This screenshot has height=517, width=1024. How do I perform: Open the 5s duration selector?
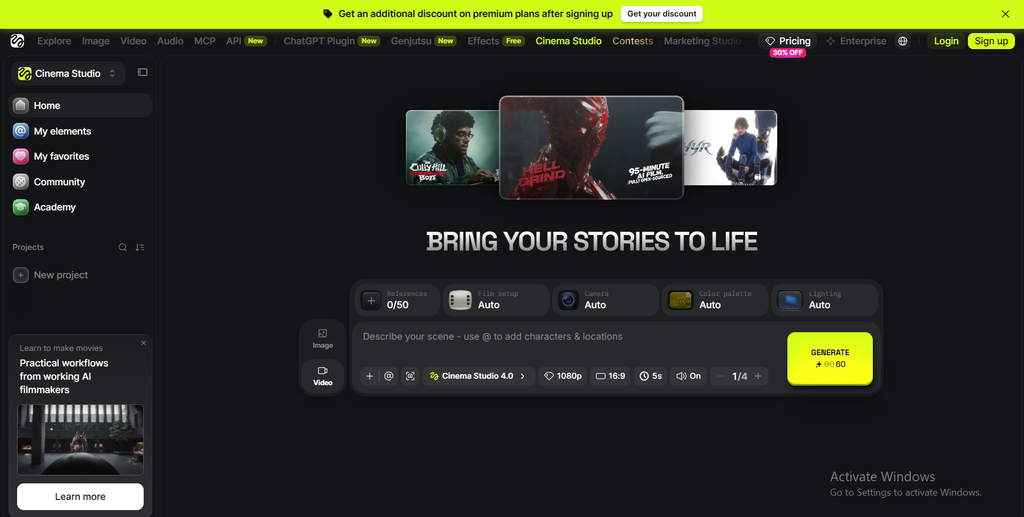pyautogui.click(x=650, y=376)
